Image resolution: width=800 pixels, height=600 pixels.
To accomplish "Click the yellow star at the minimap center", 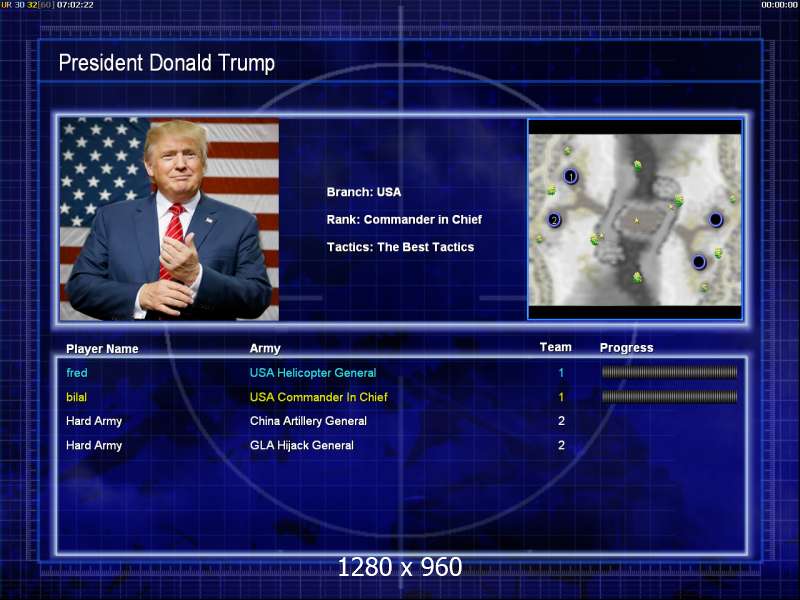I will pyautogui.click(x=636, y=220).
